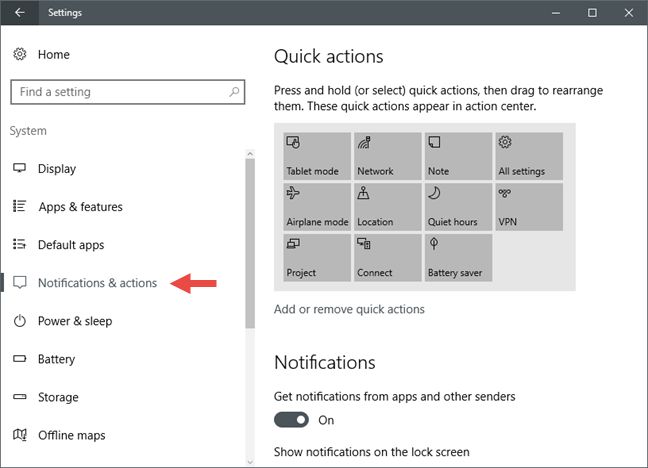Close the Settings window

[629, 13]
